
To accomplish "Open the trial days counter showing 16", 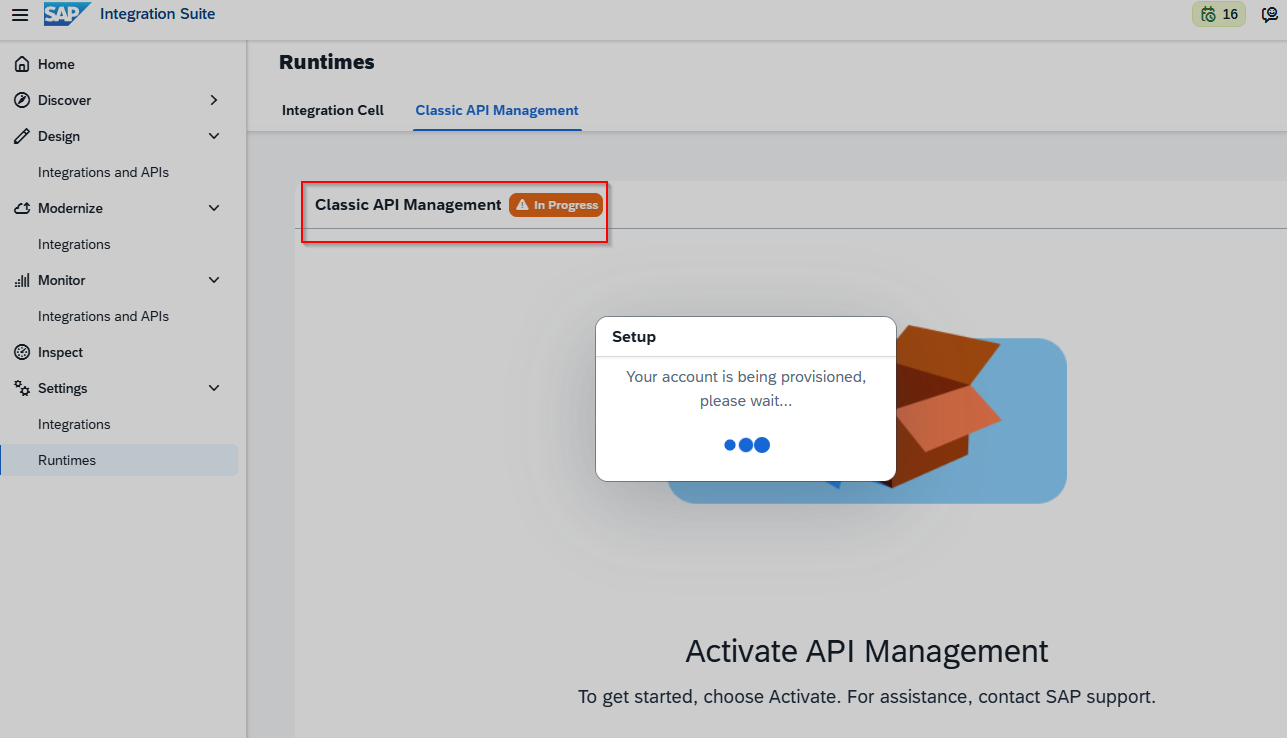I will [x=1219, y=14].
